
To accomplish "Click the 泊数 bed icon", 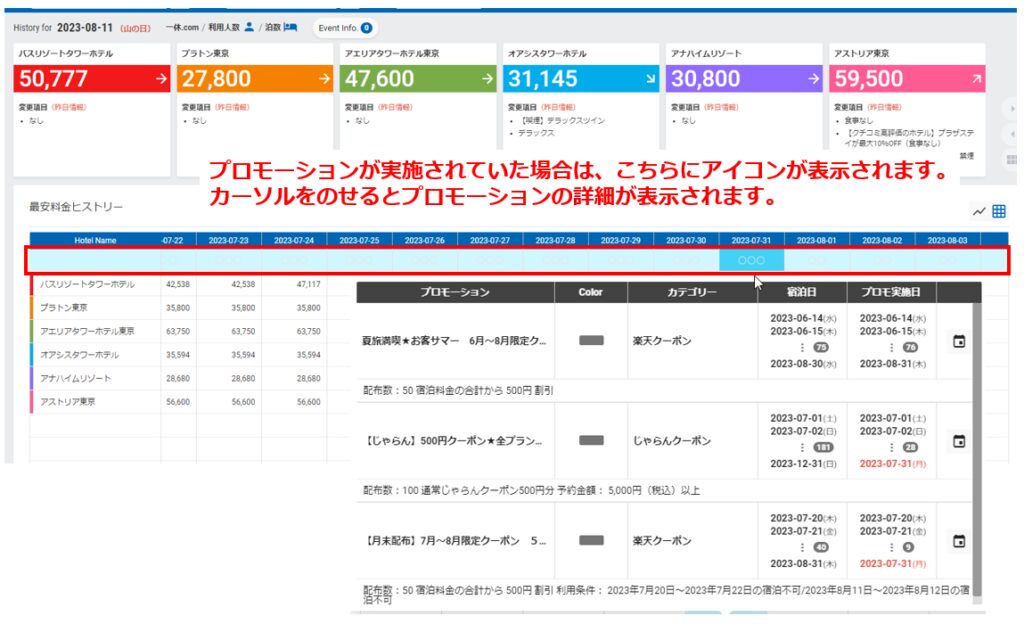I will tap(290, 27).
